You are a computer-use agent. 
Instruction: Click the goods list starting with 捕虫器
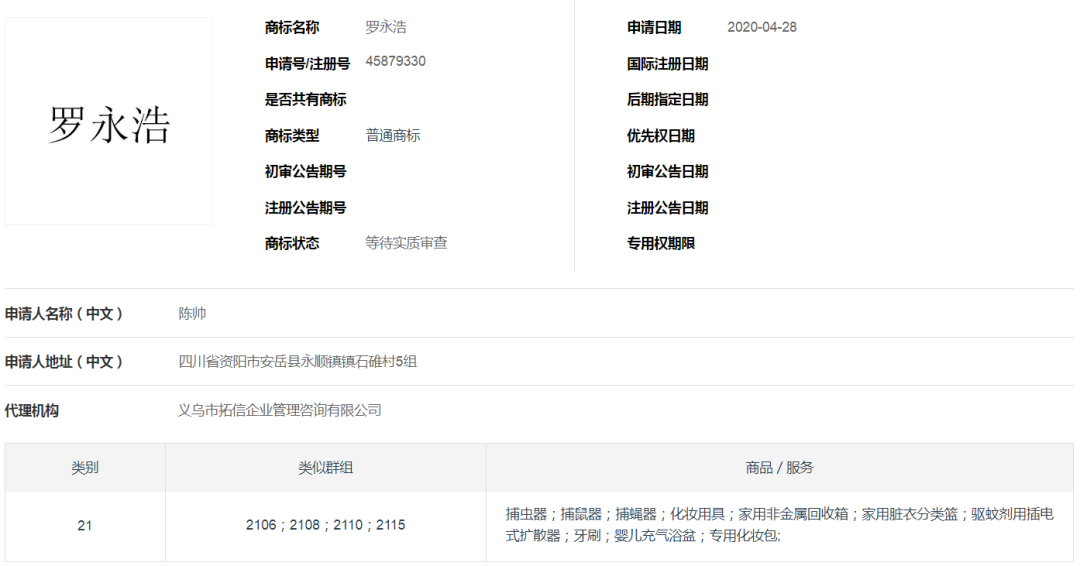point(780,525)
